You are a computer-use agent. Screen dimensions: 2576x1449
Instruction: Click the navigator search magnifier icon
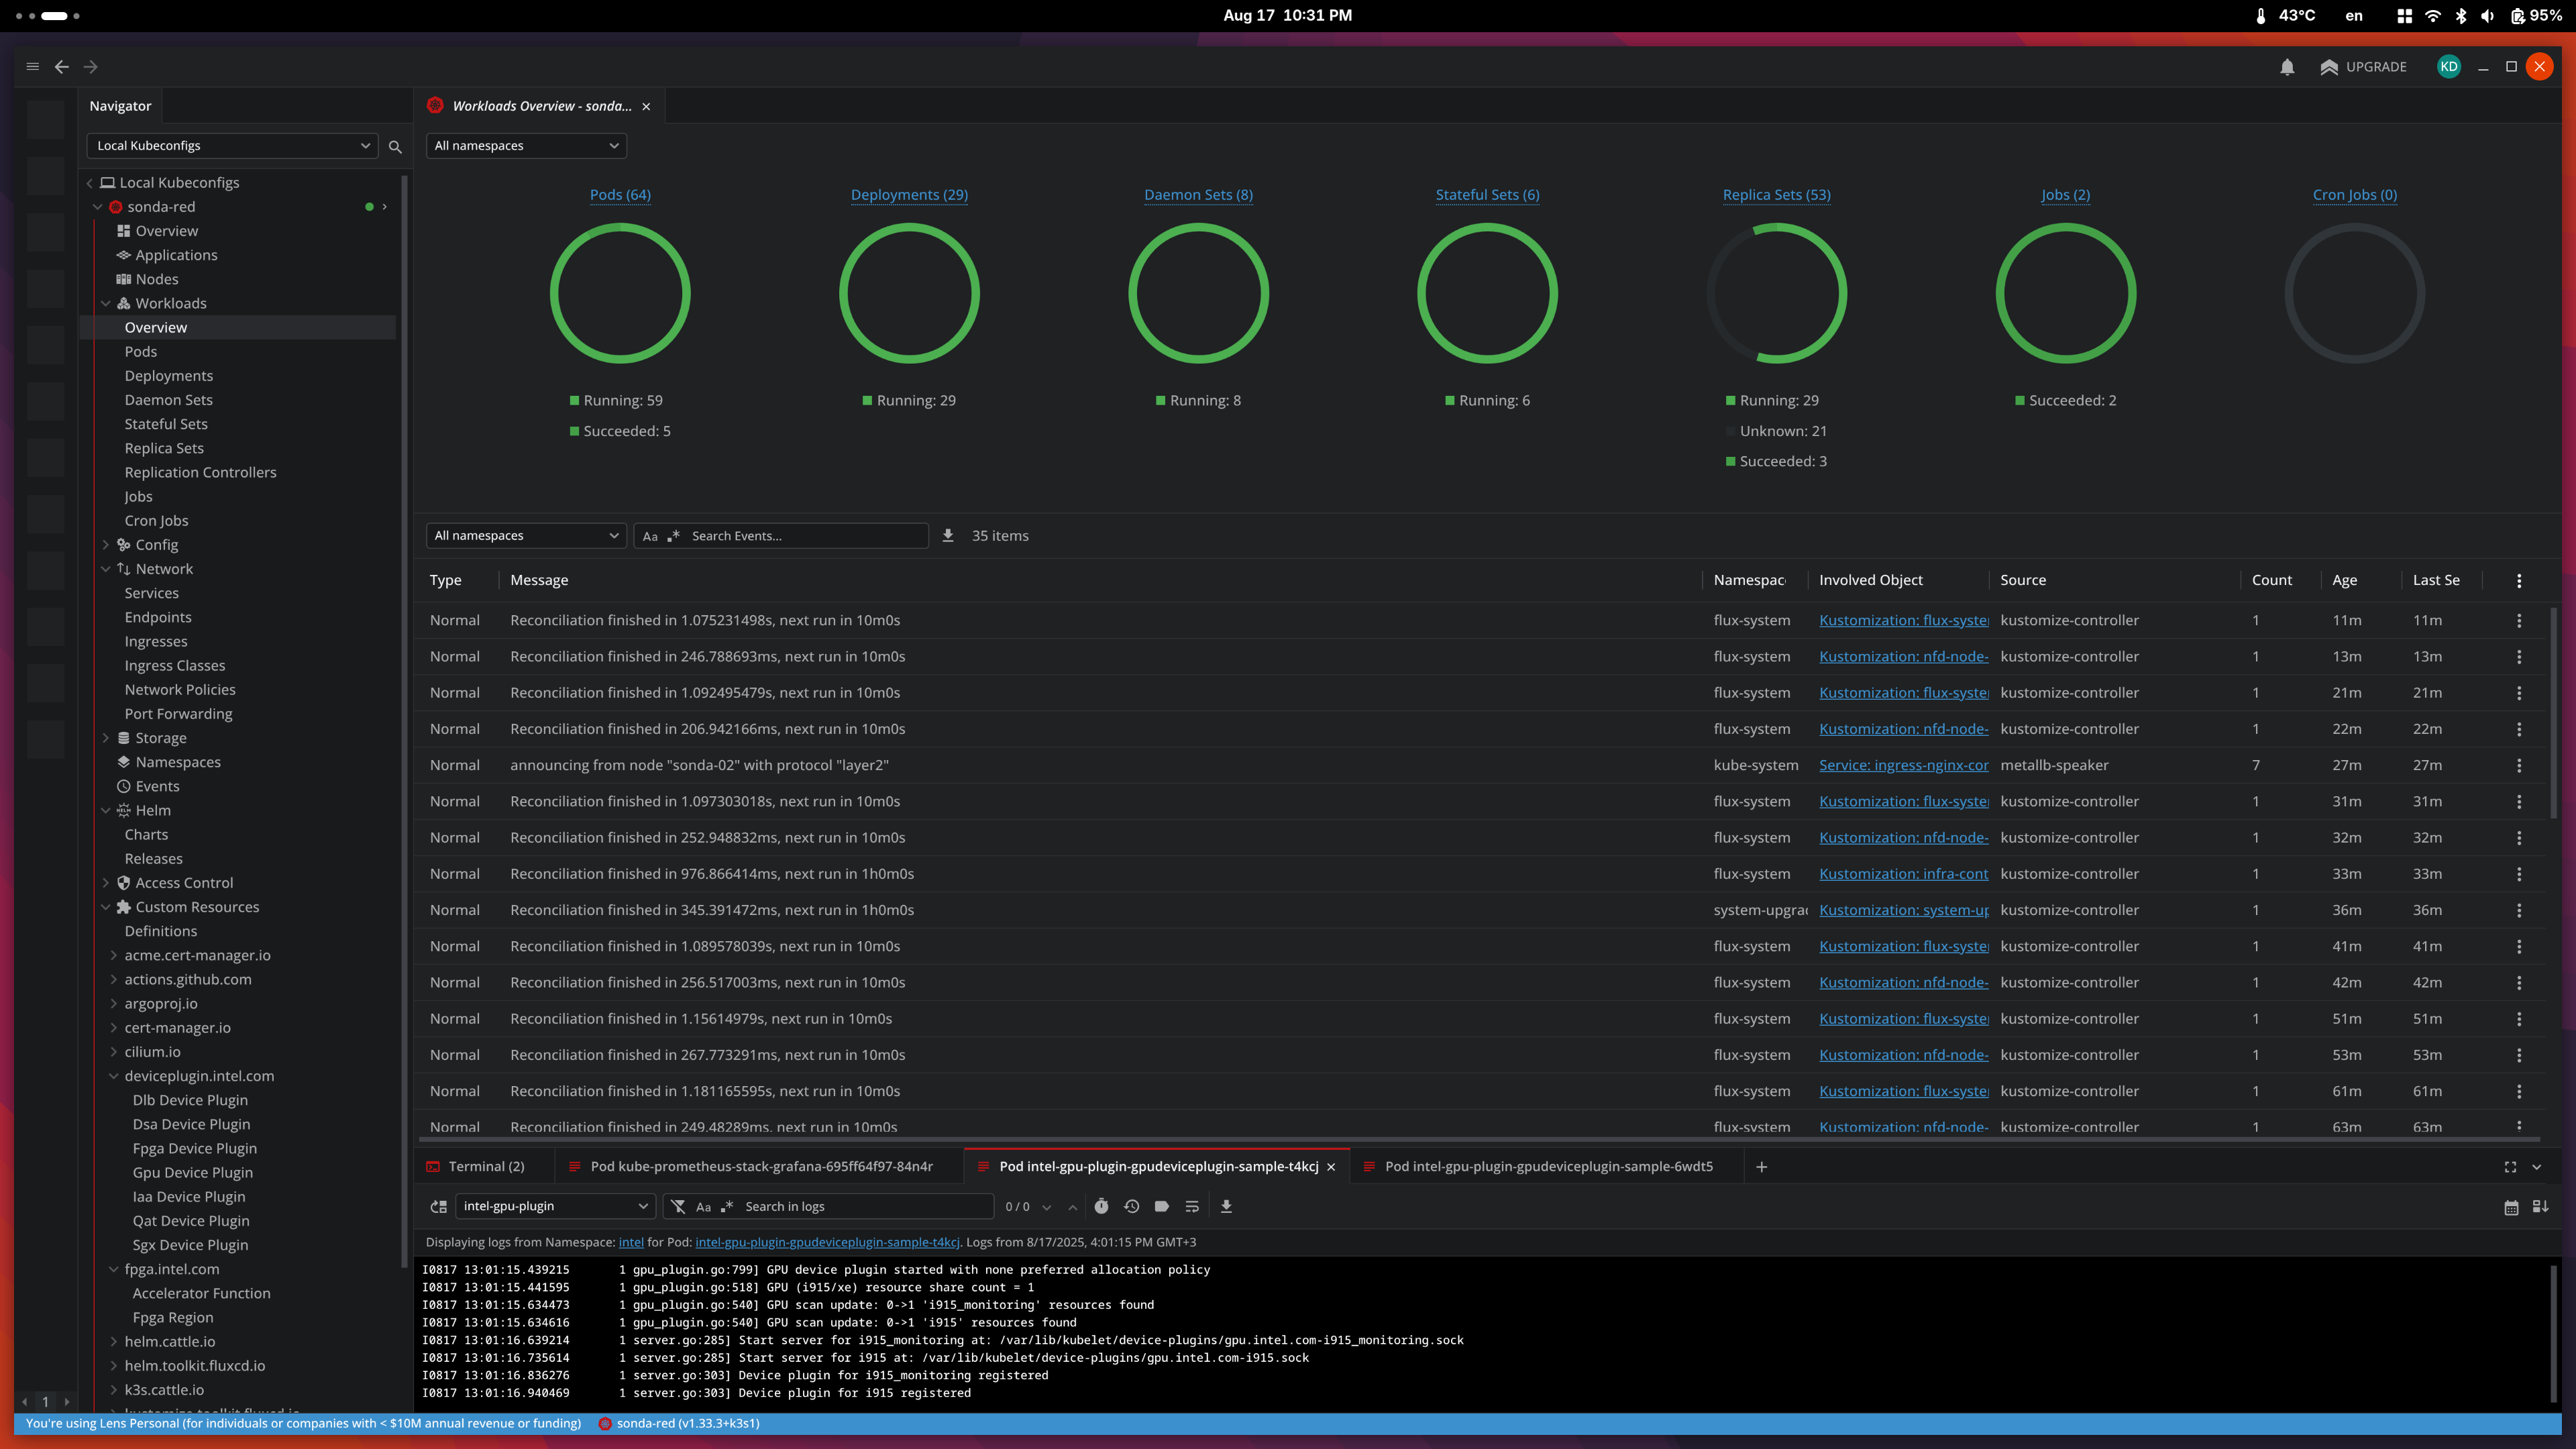pos(395,146)
